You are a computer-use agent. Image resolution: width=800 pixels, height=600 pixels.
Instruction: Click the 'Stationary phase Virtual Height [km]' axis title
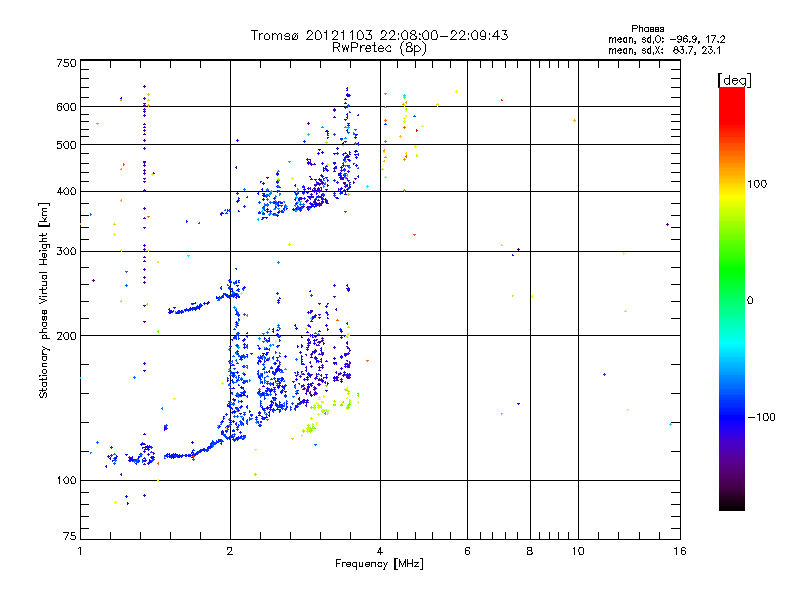coord(44,301)
